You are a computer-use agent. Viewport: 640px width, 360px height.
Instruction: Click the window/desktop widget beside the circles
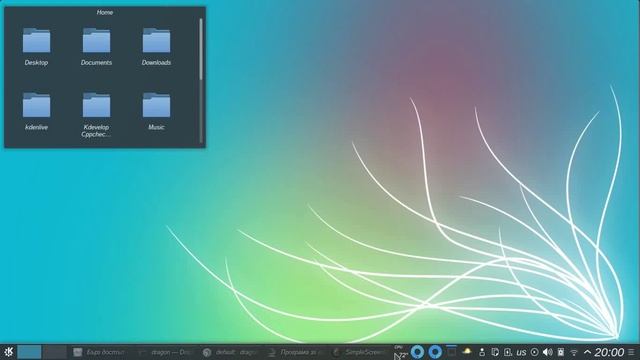click(451, 351)
